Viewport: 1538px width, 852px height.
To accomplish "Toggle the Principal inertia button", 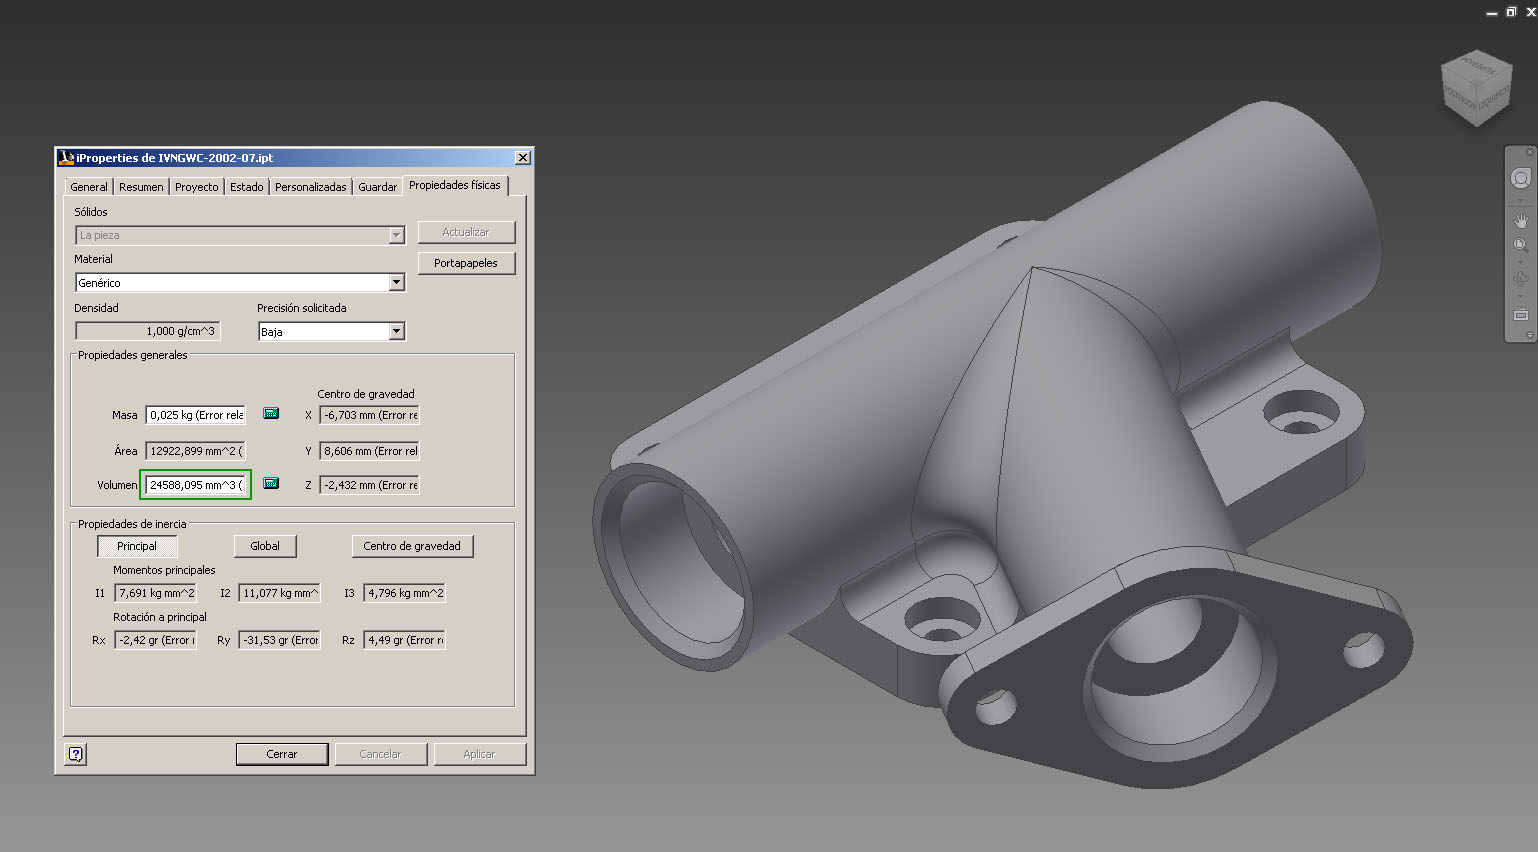I will click(x=137, y=546).
